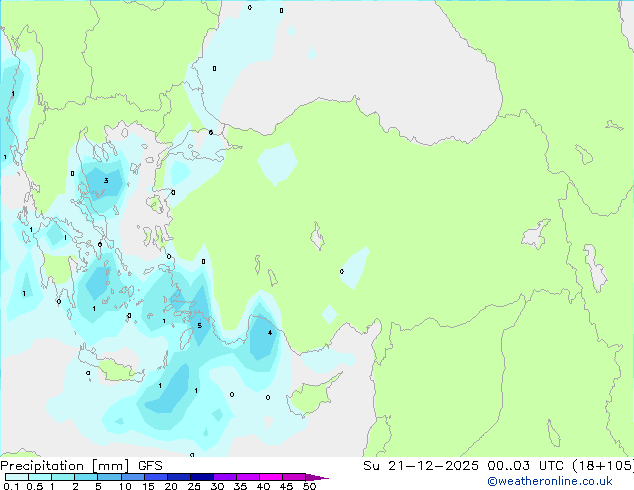Viewport: 634px width, 490px height.
Task: Select the 20–25 mm legend swatch
Action: [178, 477]
